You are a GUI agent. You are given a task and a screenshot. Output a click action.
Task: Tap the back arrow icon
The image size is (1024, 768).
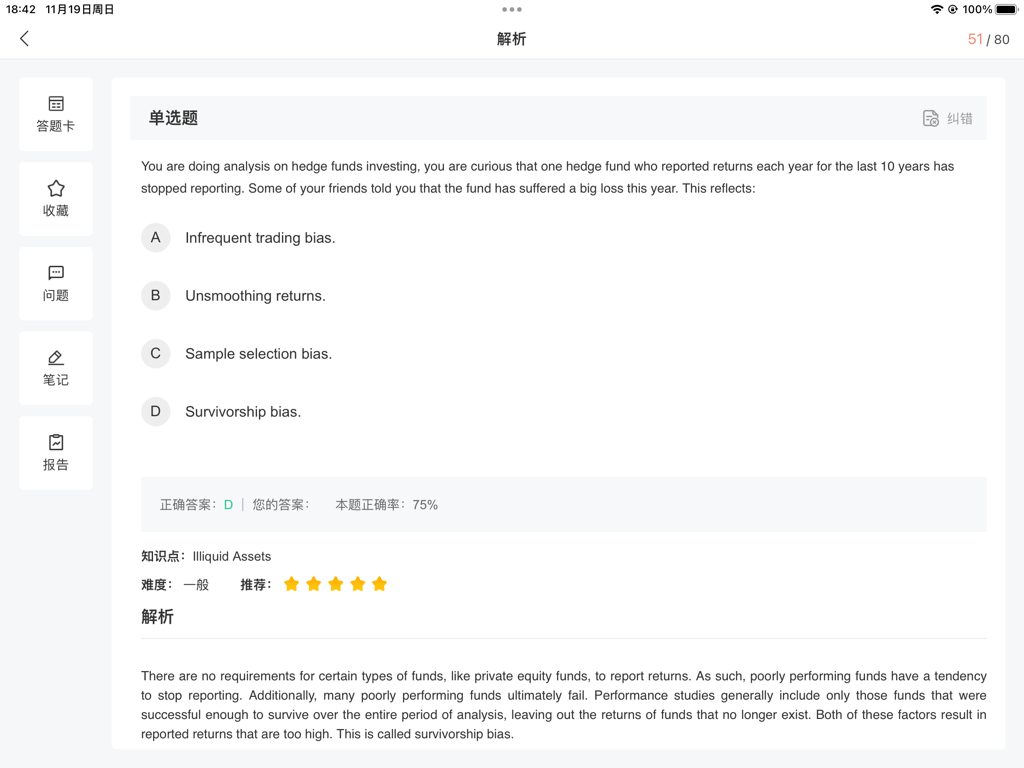25,39
